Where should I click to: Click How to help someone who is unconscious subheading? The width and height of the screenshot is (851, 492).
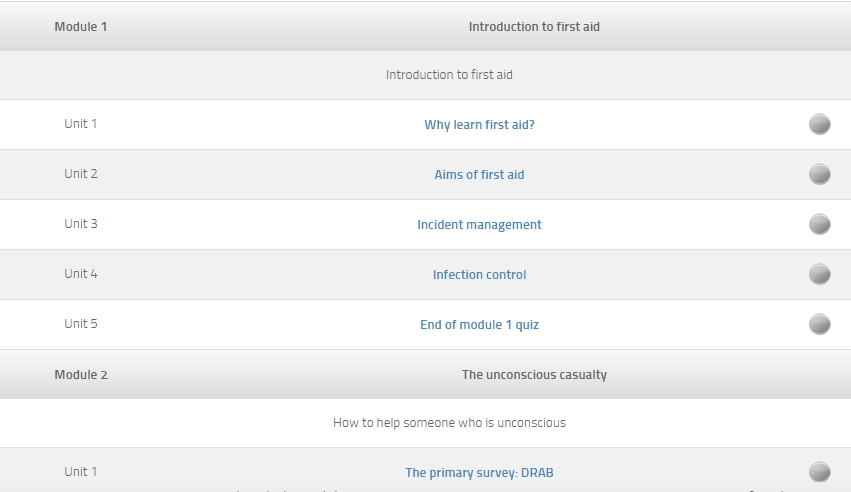(449, 423)
